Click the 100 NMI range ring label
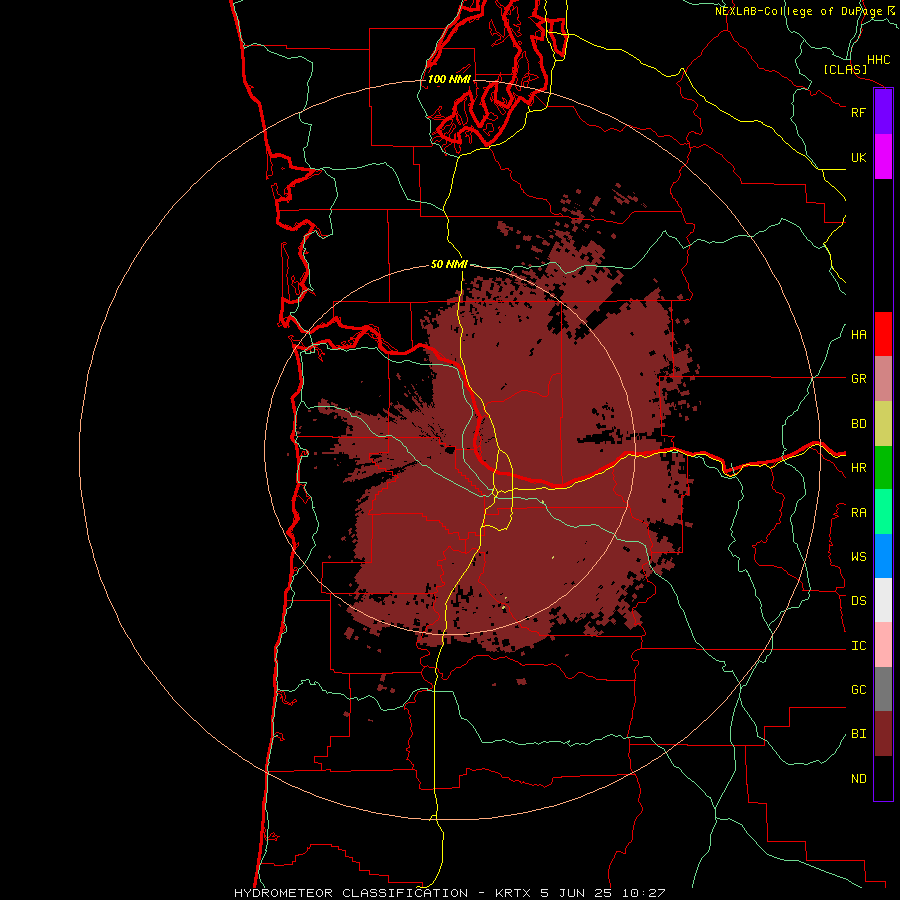Image resolution: width=900 pixels, height=900 pixels. coord(449,79)
